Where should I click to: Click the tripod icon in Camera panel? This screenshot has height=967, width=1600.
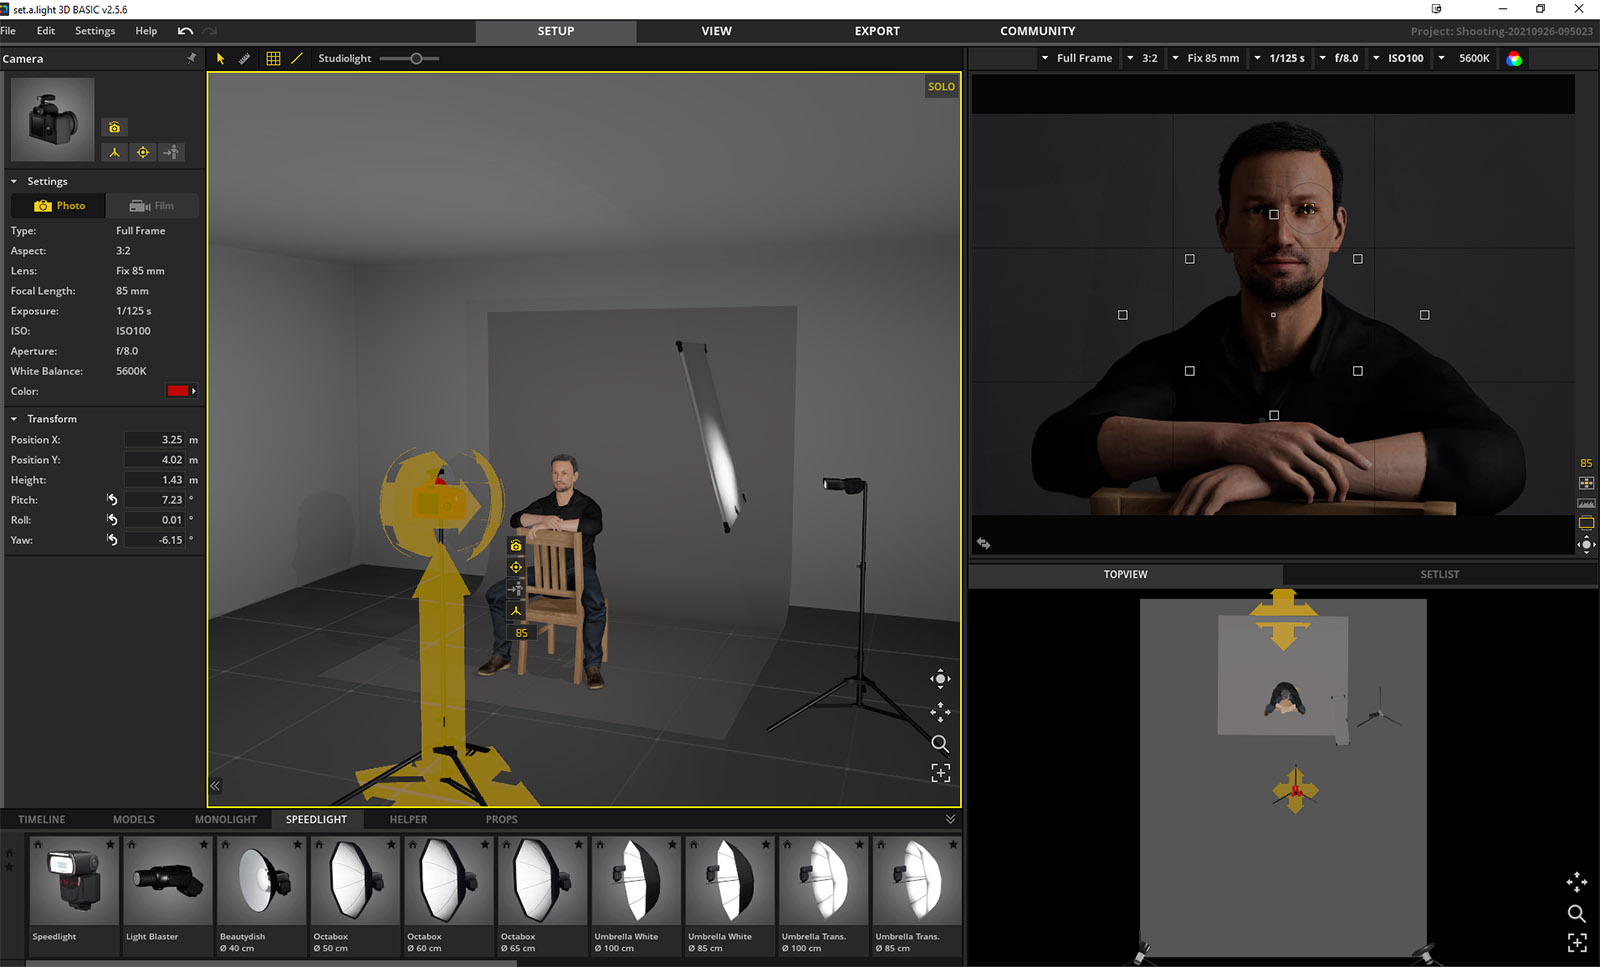115,152
